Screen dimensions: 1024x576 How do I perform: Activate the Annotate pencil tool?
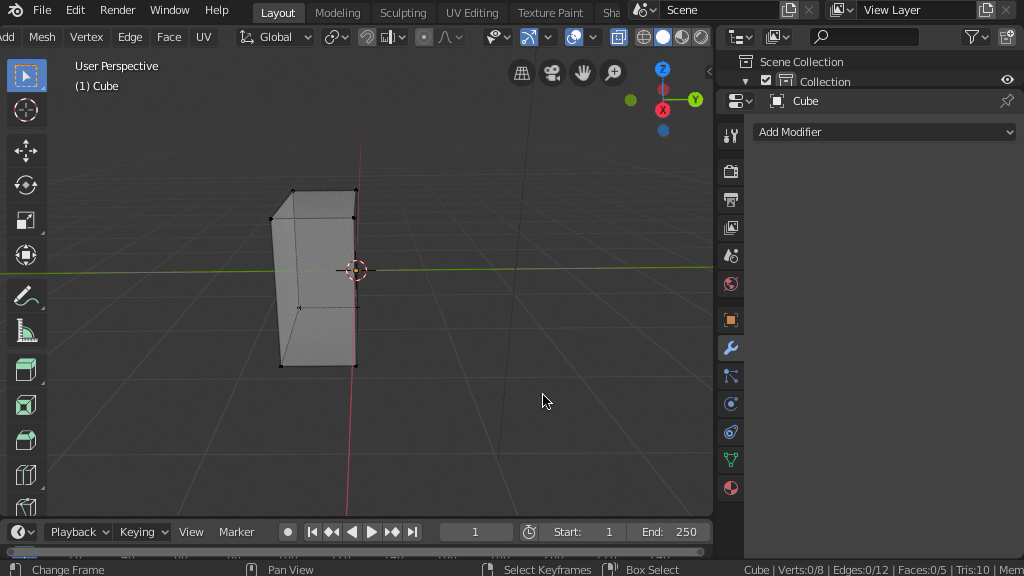tap(26, 297)
